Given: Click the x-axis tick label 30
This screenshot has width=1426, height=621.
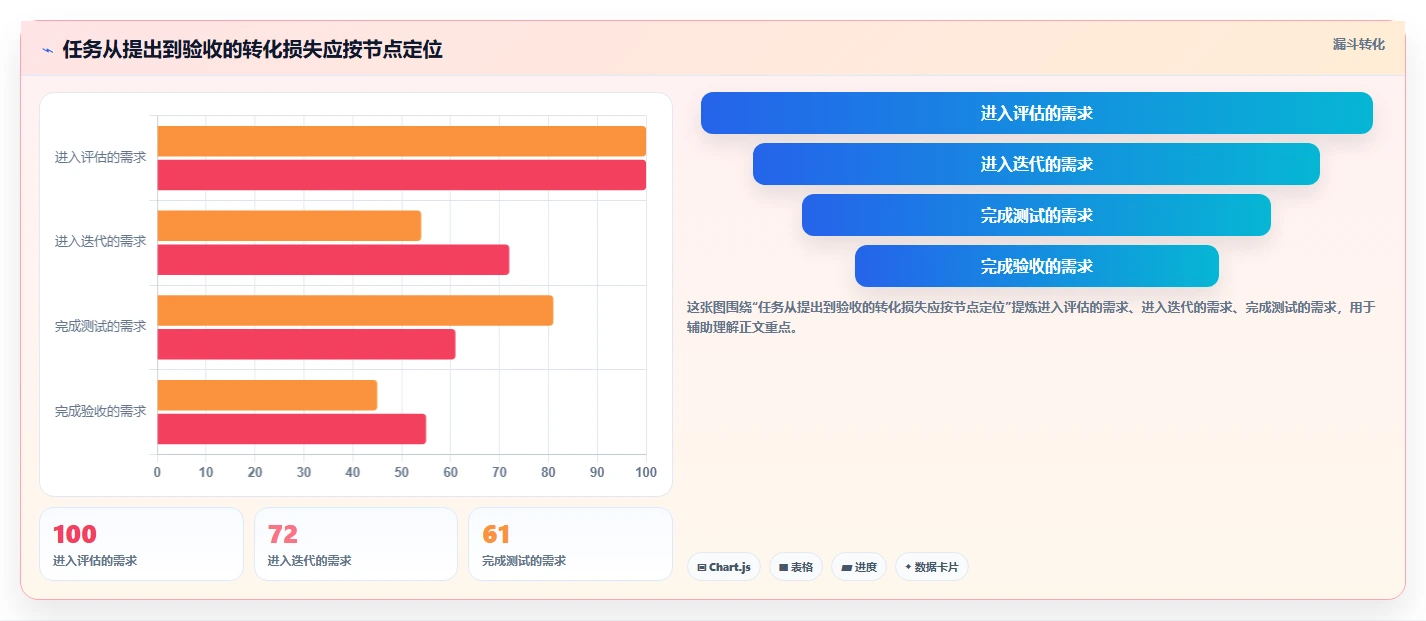Looking at the screenshot, I should click(x=304, y=472).
